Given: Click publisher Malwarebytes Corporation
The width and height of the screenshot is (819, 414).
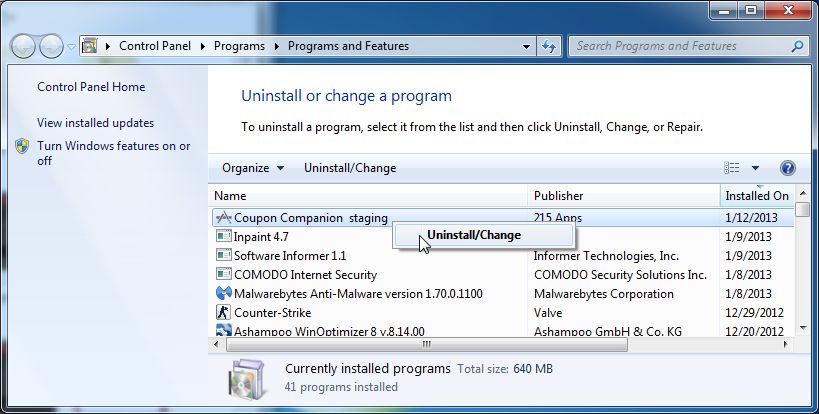Looking at the screenshot, I should (x=604, y=293).
